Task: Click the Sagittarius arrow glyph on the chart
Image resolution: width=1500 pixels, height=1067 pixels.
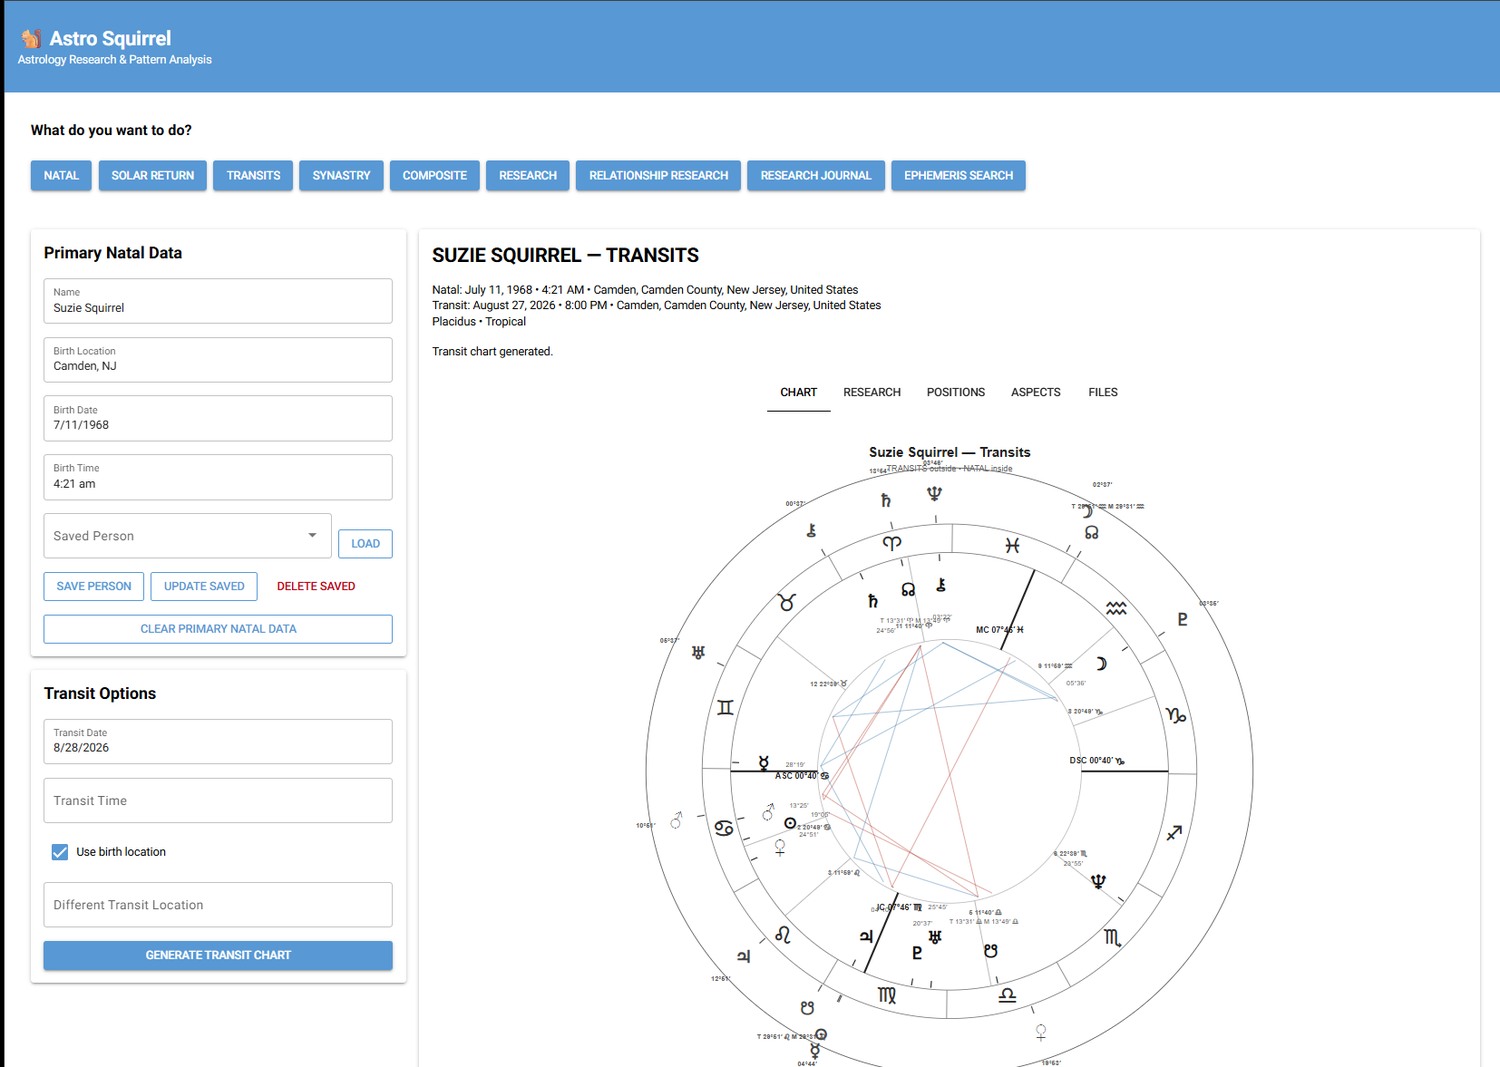Action: pyautogui.click(x=1174, y=832)
